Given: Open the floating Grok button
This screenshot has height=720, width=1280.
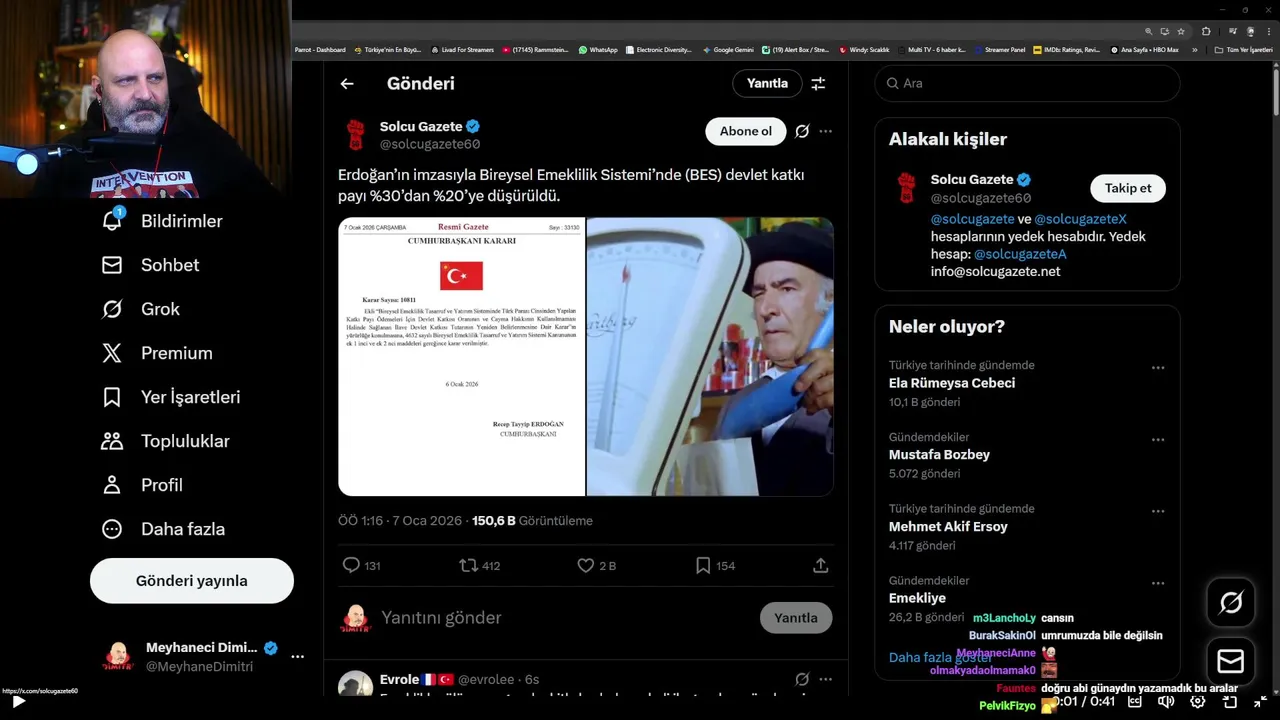Looking at the screenshot, I should pyautogui.click(x=1231, y=602).
